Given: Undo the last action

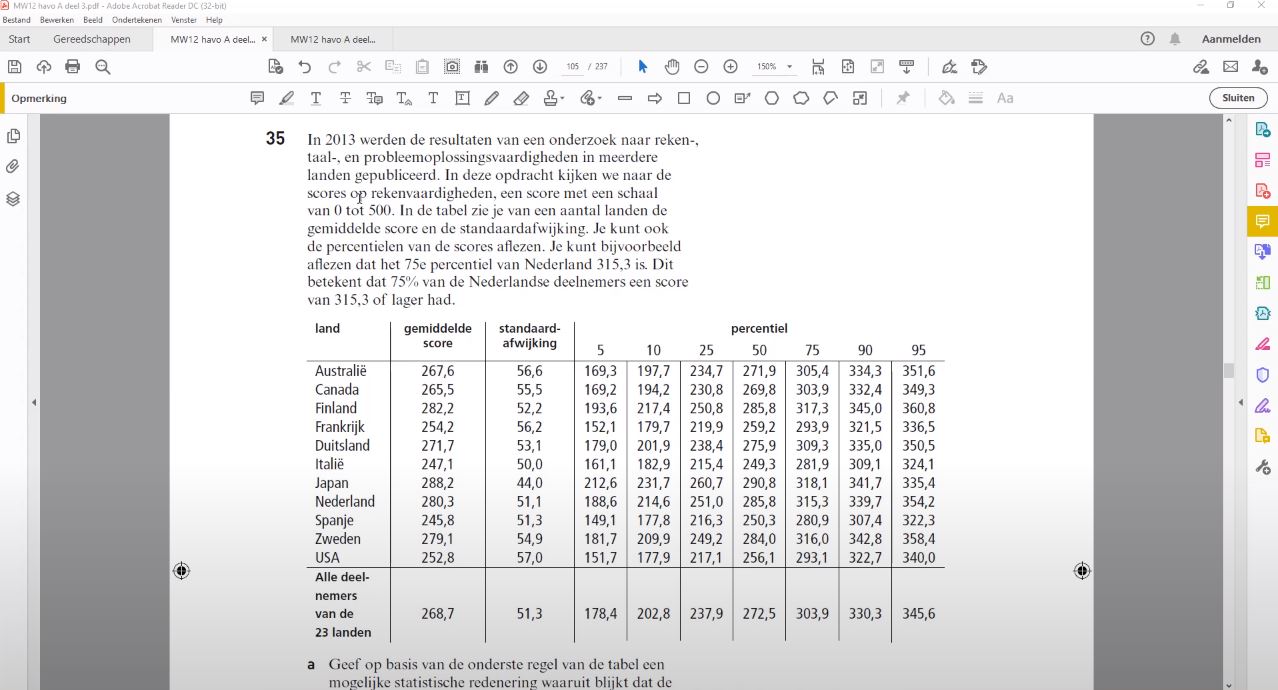Looking at the screenshot, I should [305, 67].
